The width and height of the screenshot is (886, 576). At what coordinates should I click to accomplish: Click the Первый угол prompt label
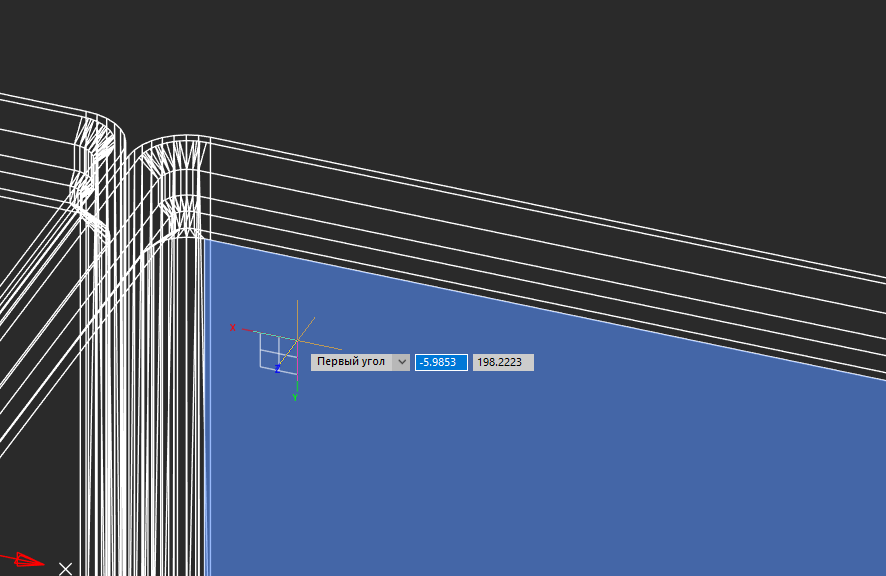coord(351,362)
